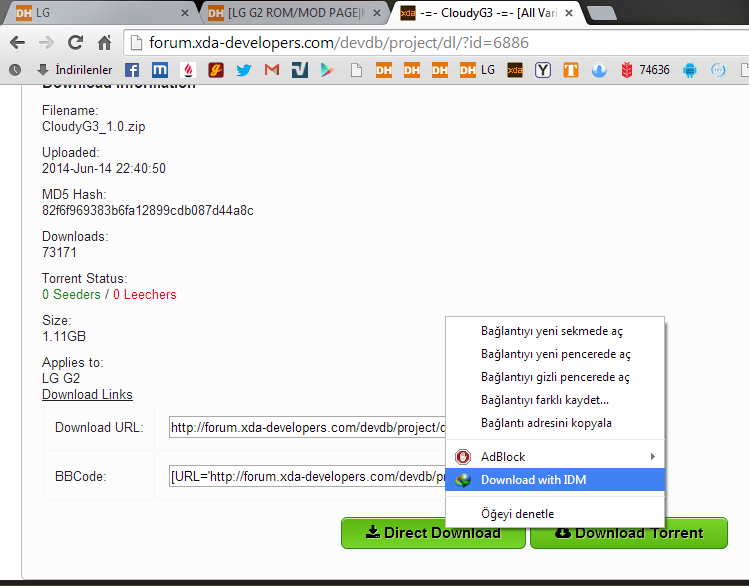Open the Facebook bookmark
This screenshot has width=749, height=586.
pyautogui.click(x=132, y=70)
